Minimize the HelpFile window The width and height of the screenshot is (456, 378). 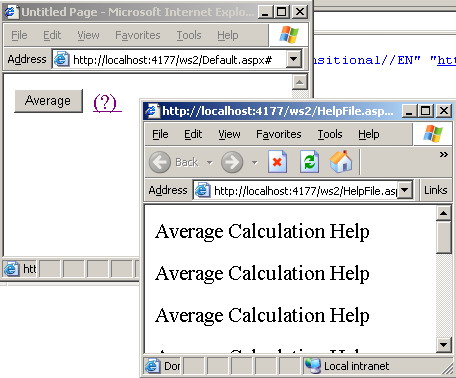click(x=409, y=111)
